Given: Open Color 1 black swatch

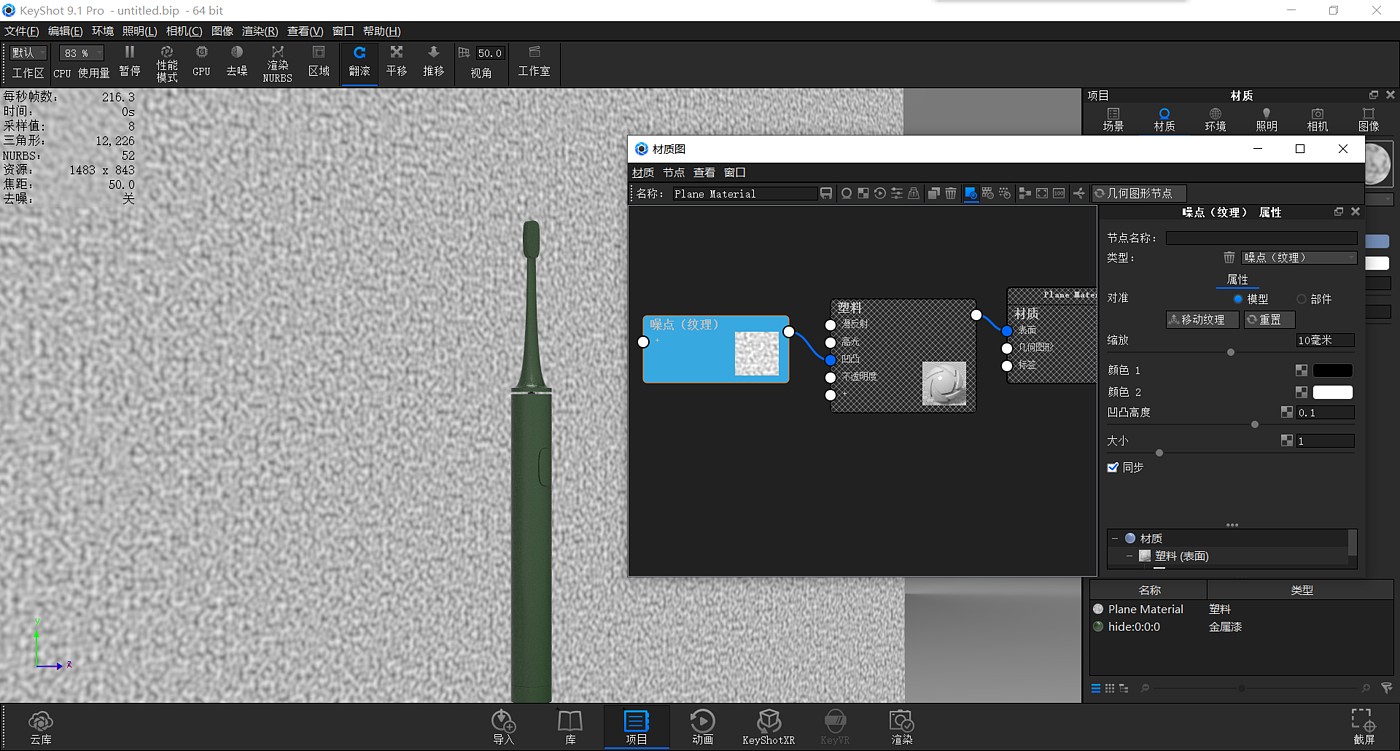Looking at the screenshot, I should (x=1332, y=371).
